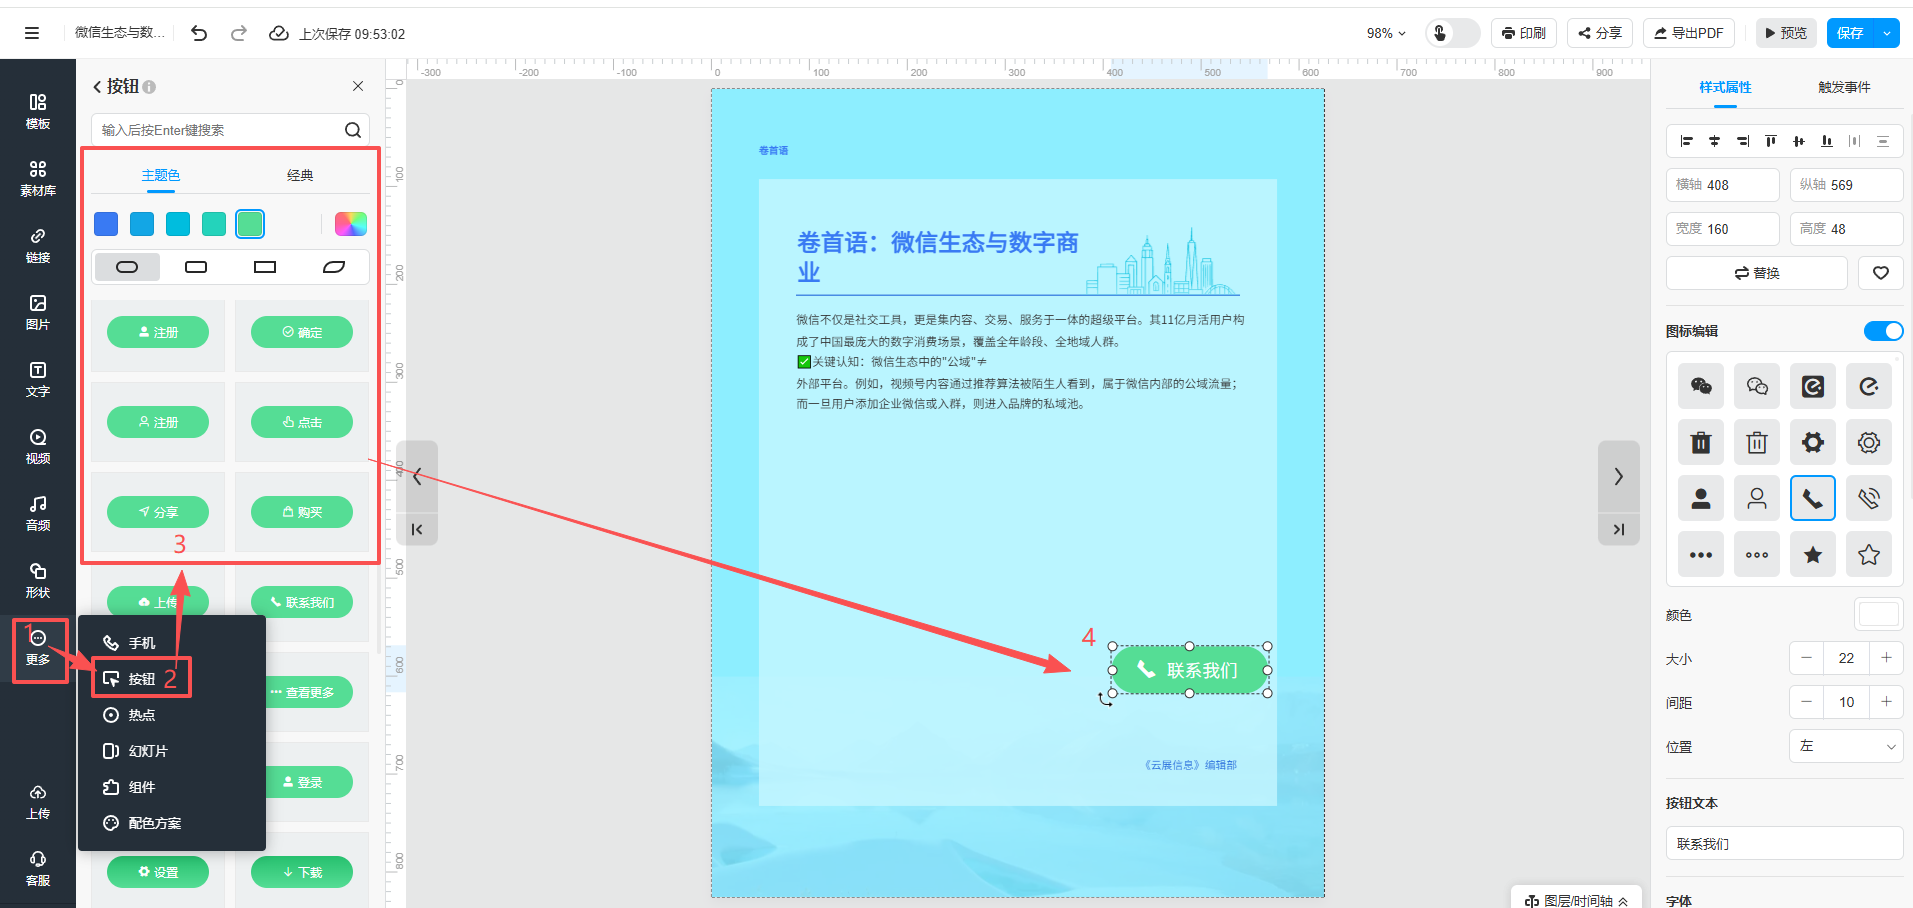Open the 98% zoom dropdown
This screenshot has height=908, width=1913.
[1386, 33]
